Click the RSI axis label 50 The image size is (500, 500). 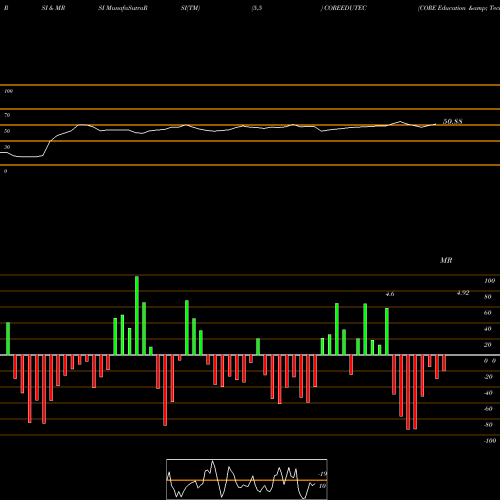click(x=7, y=131)
